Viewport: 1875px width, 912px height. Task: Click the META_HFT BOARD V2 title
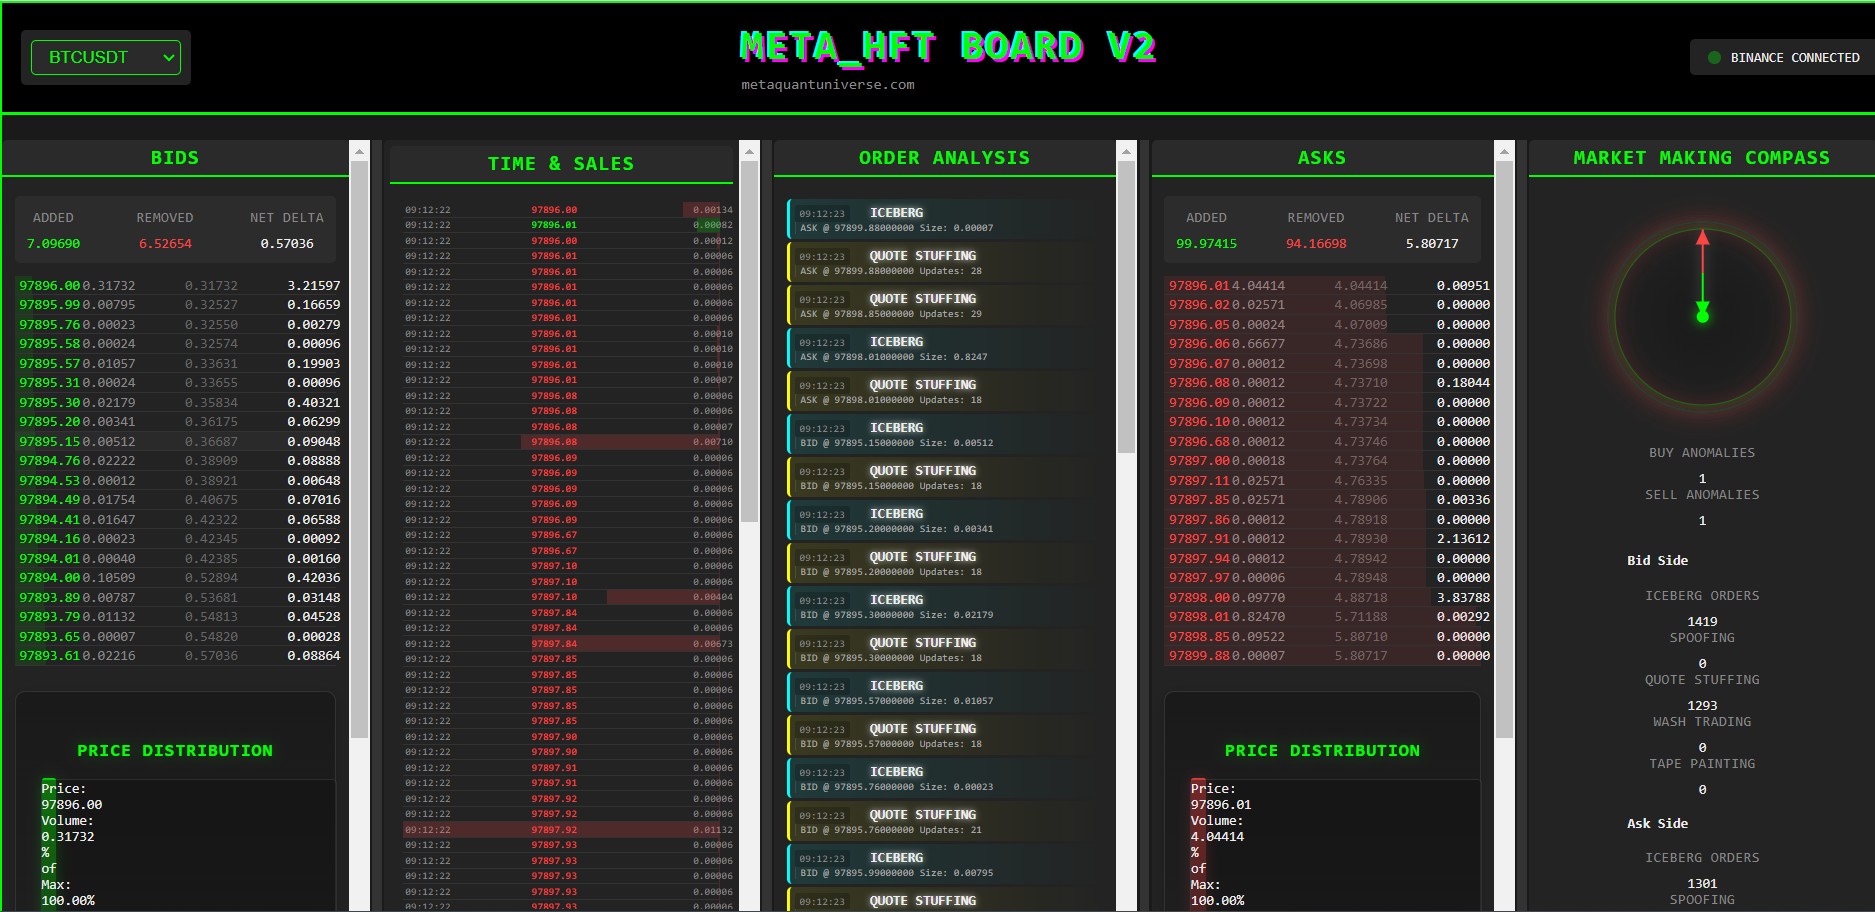pyautogui.click(x=947, y=46)
